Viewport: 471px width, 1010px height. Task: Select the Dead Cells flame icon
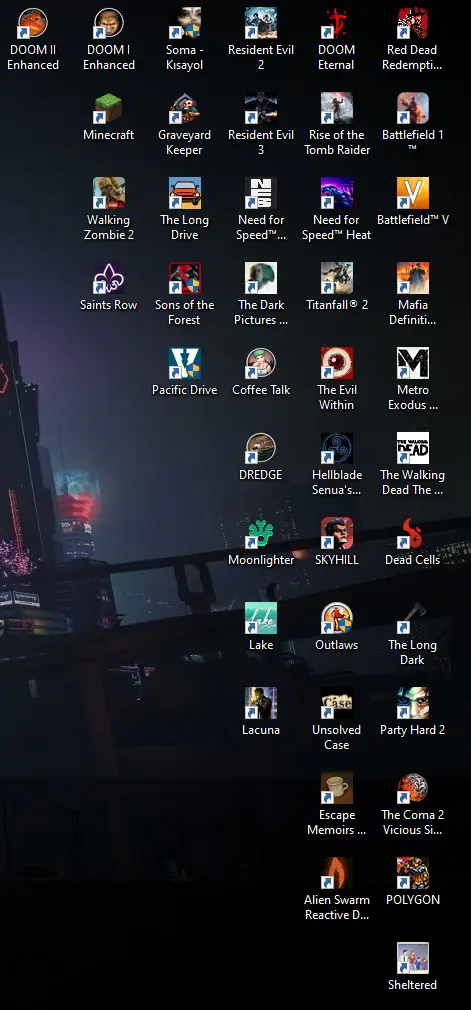pos(413,534)
